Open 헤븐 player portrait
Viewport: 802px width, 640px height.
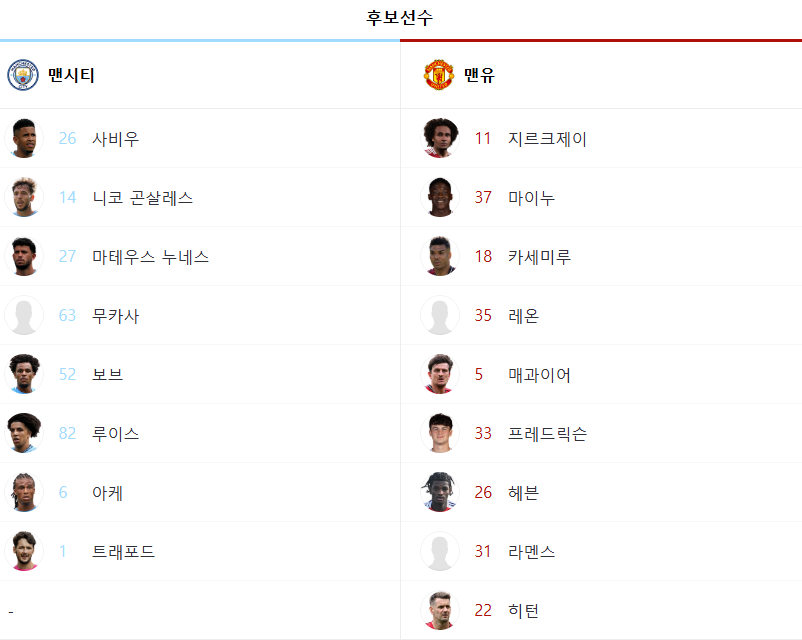(440, 492)
